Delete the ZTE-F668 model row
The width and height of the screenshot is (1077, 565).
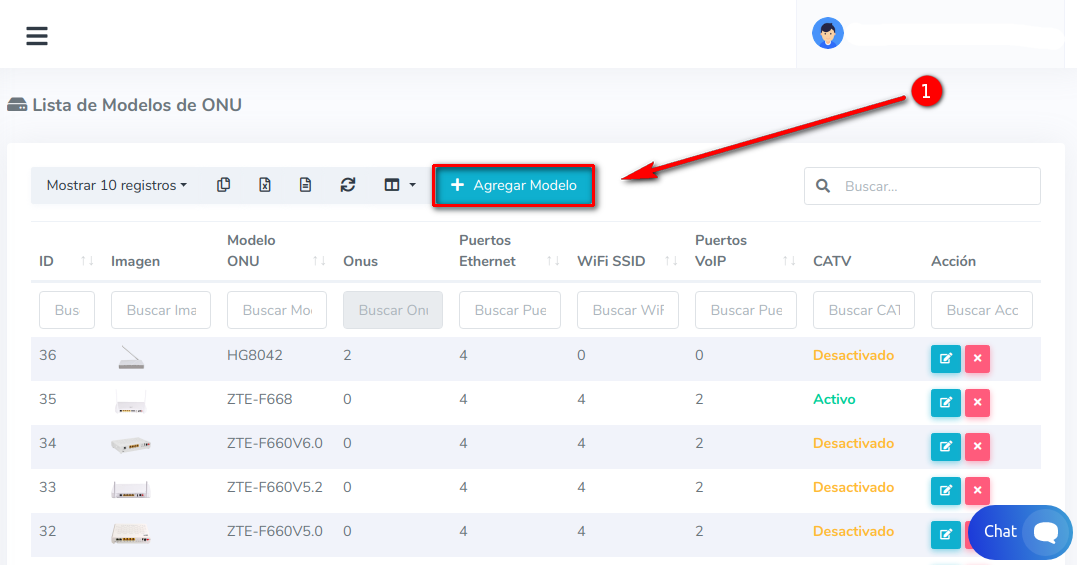pos(977,403)
